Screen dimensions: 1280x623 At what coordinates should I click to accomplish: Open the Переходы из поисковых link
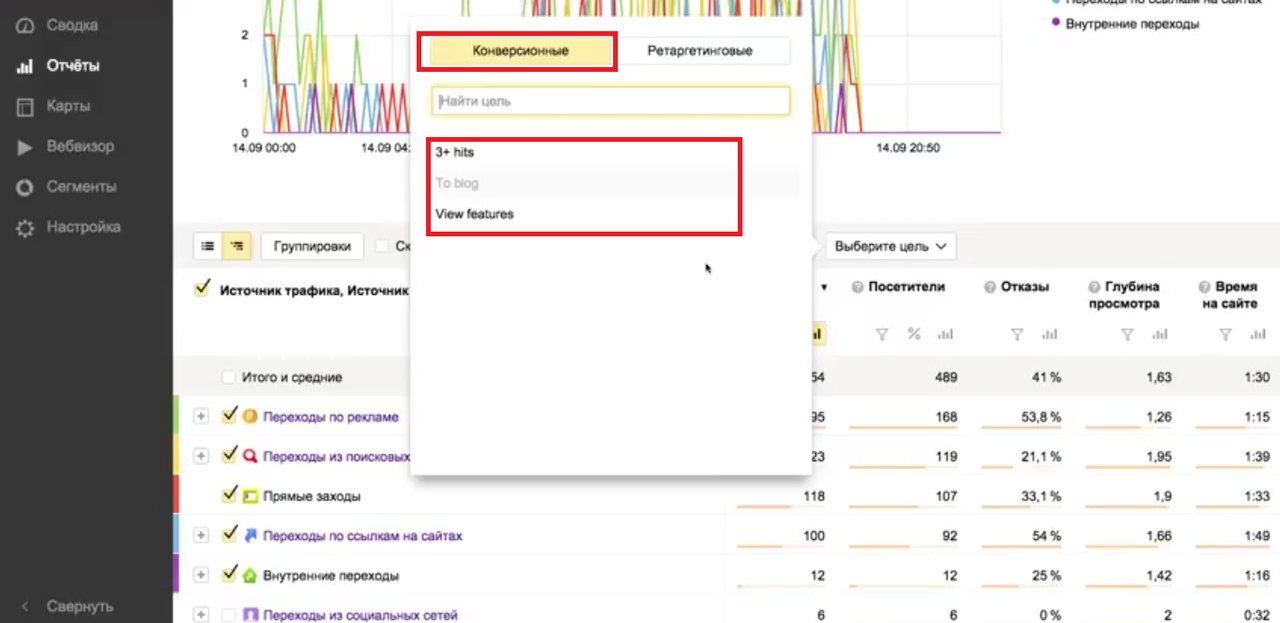(x=336, y=456)
